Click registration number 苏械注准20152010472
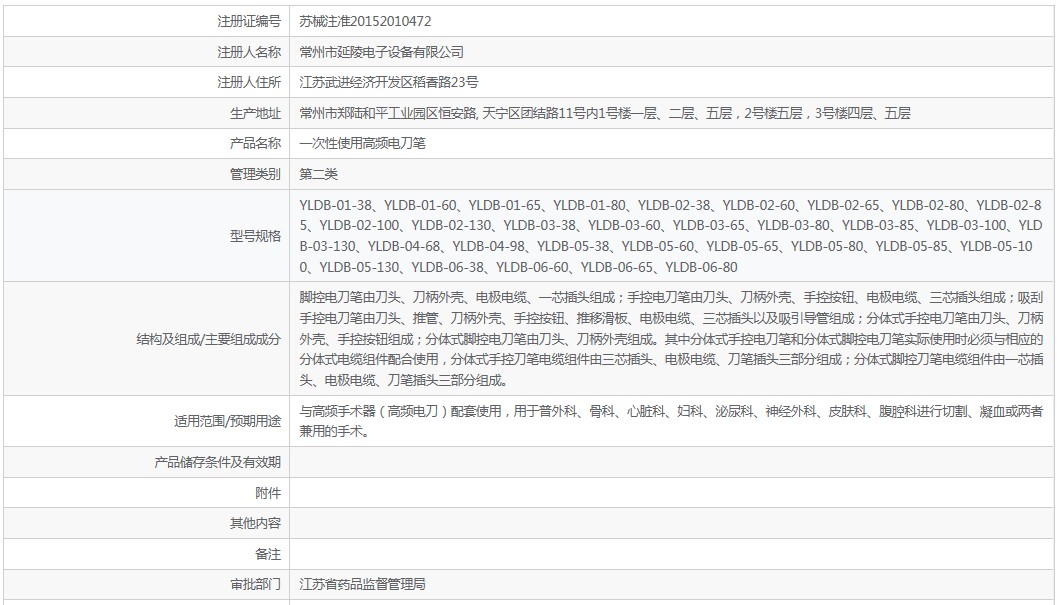The height and width of the screenshot is (605, 1057). coord(365,21)
